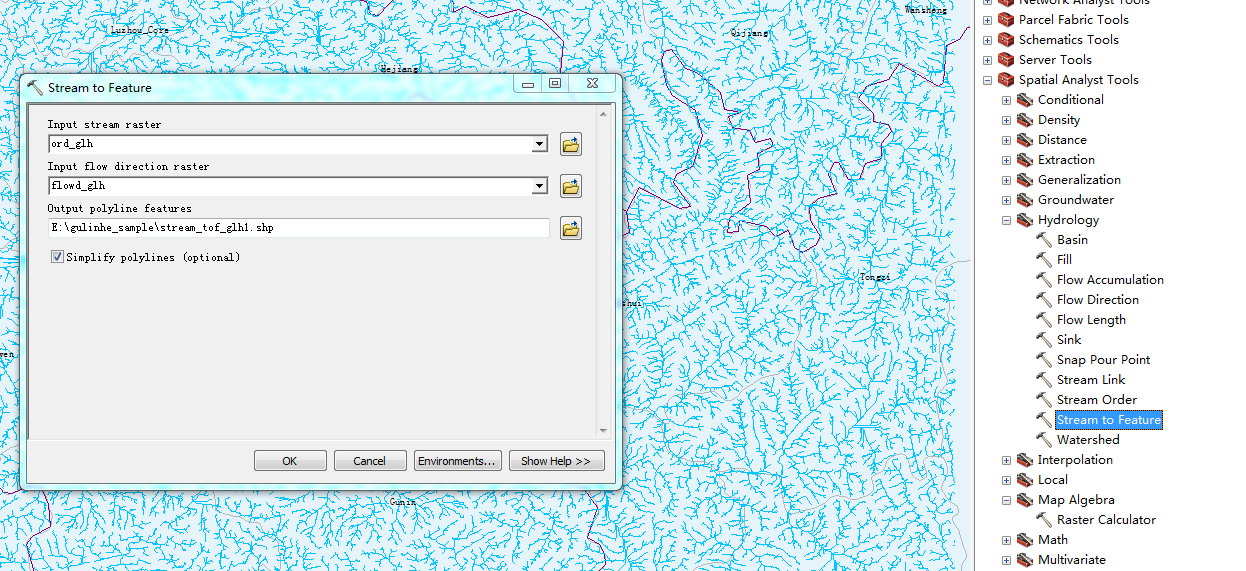The image size is (1246, 571).
Task: Expand the Math toolset
Action: (1007, 540)
